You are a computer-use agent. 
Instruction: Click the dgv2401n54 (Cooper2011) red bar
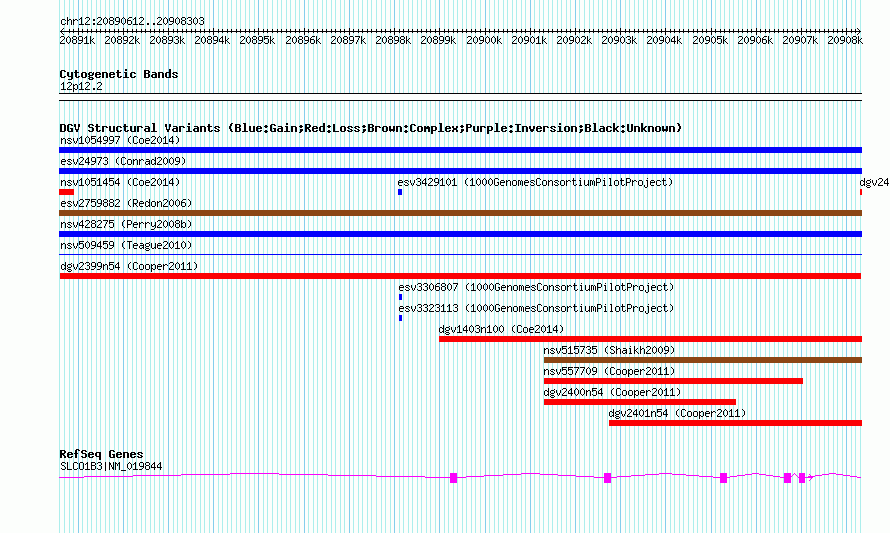click(x=736, y=423)
